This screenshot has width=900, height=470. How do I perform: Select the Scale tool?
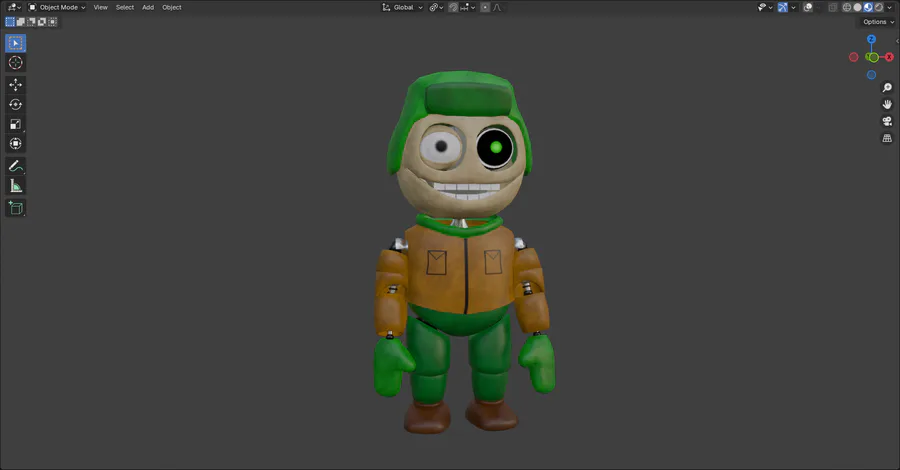[15, 124]
